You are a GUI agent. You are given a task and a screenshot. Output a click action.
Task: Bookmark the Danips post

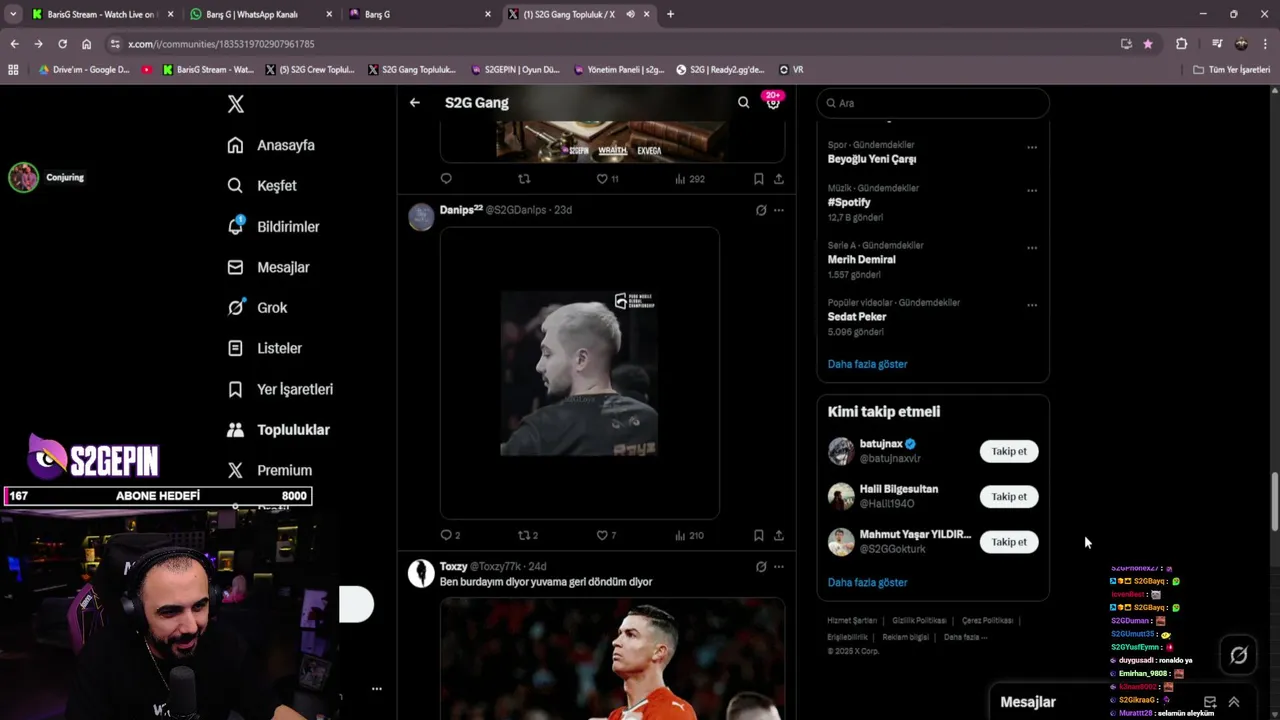click(x=758, y=535)
